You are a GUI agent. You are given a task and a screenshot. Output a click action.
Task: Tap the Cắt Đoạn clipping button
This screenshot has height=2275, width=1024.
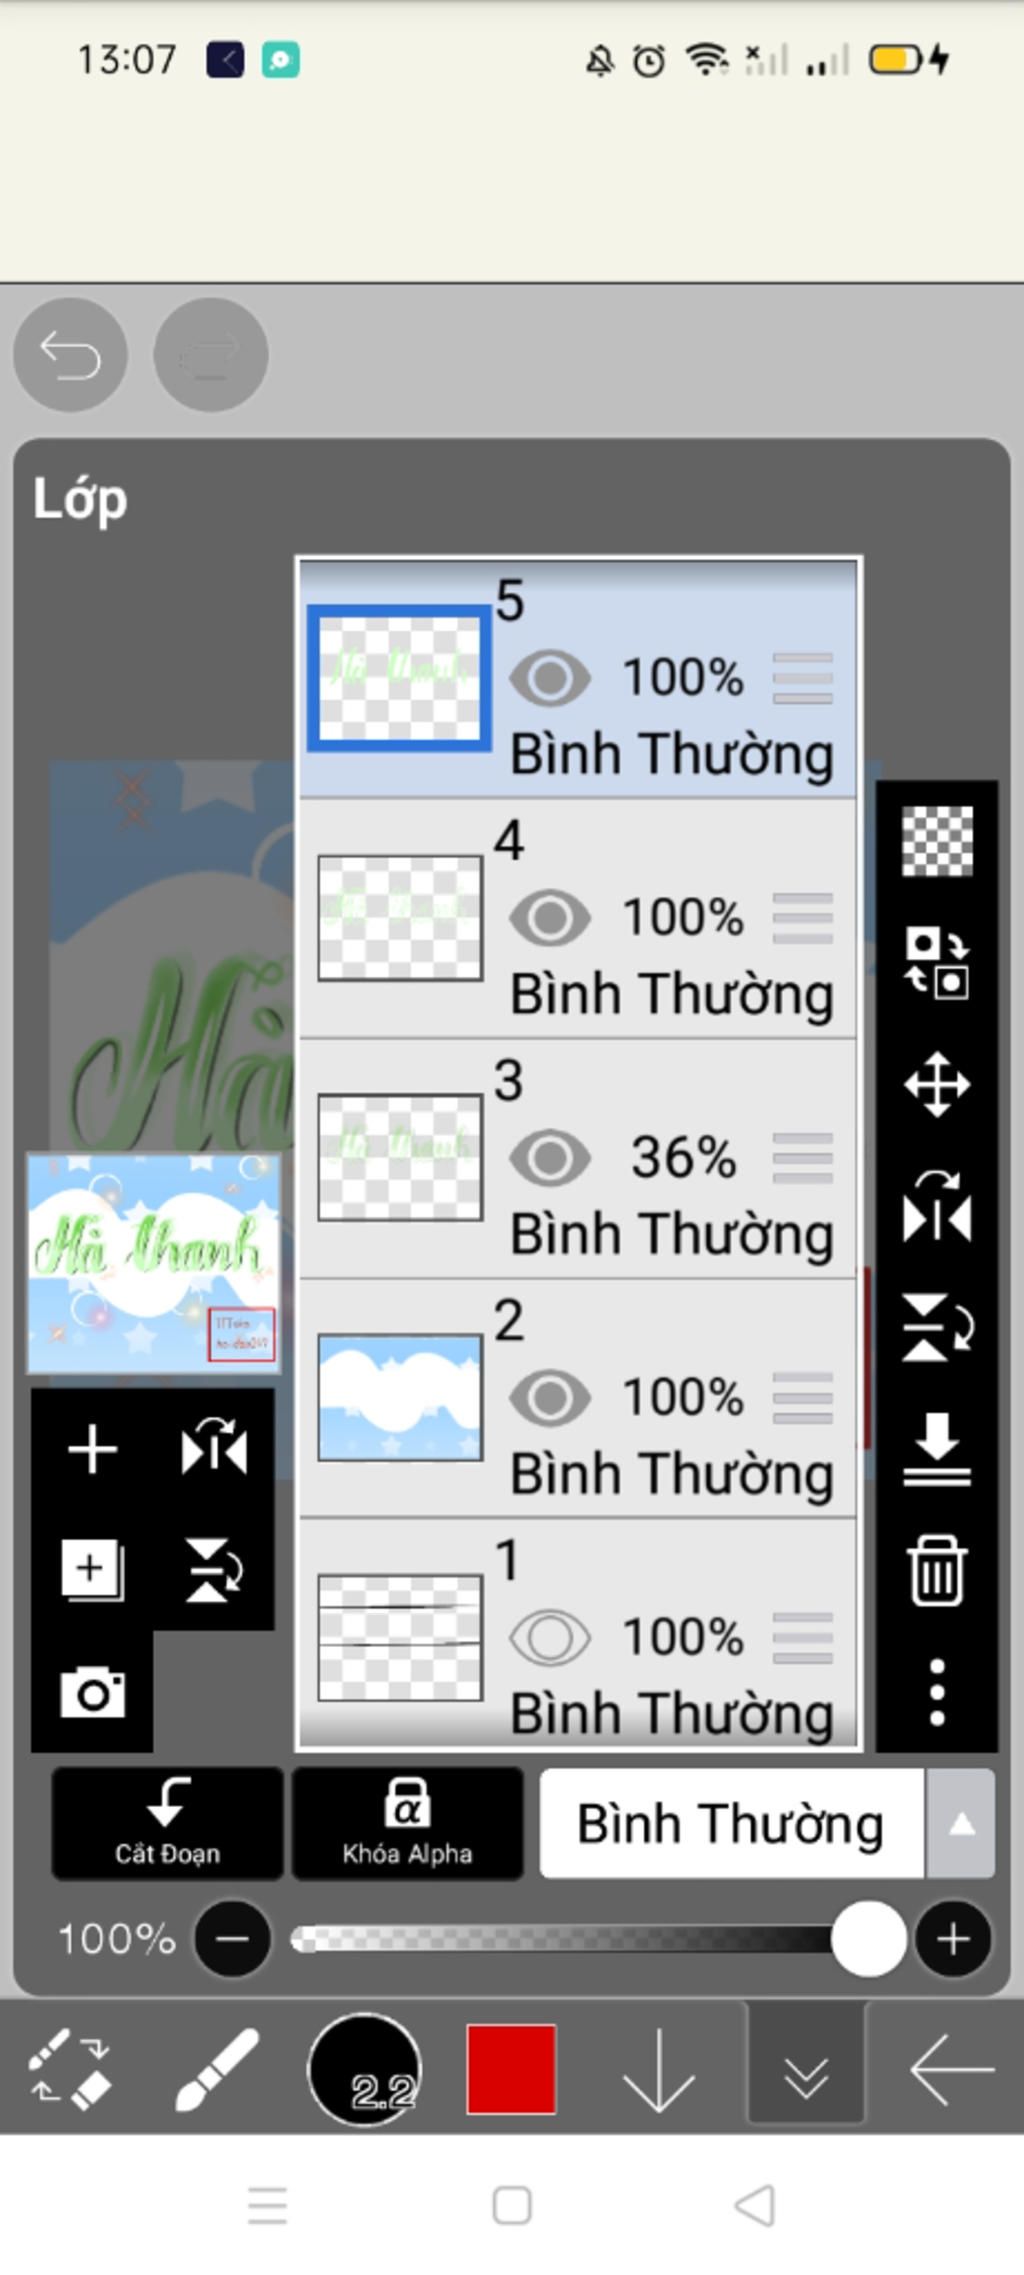click(167, 1823)
